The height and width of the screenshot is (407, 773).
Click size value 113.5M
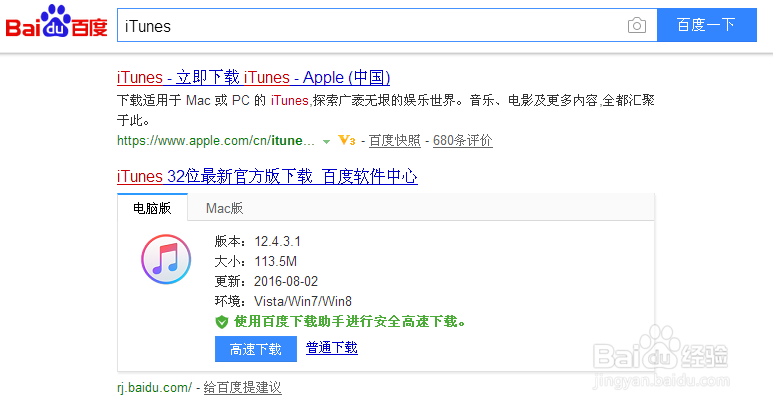[276, 261]
